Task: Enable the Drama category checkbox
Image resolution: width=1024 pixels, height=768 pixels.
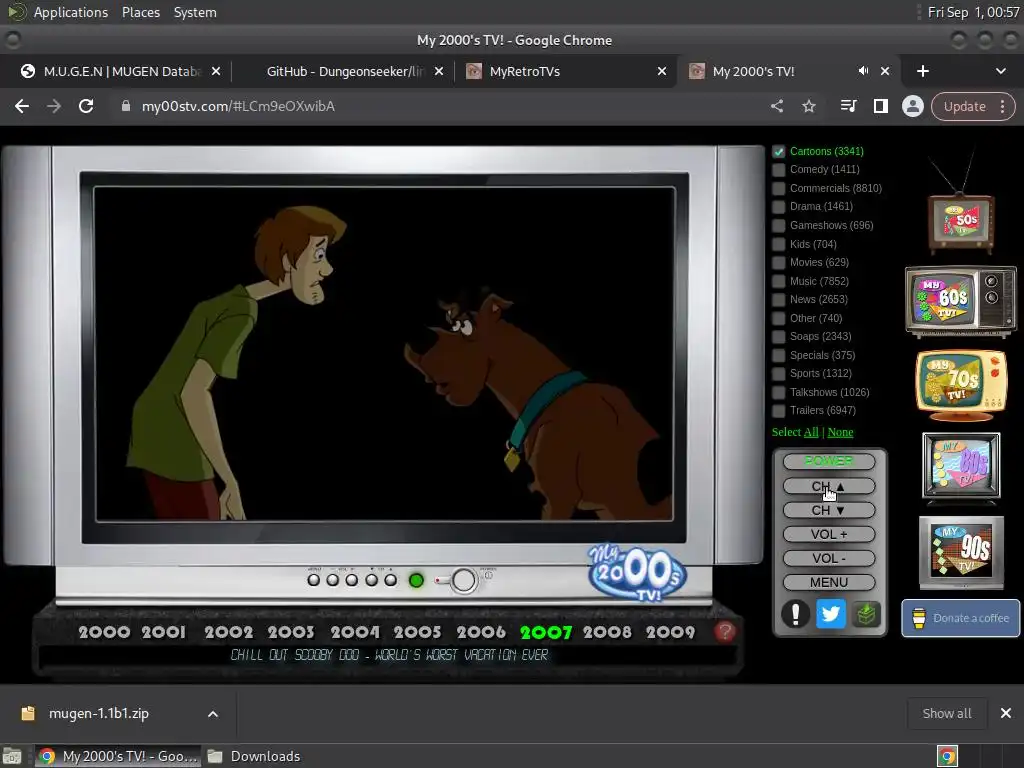Action: coord(778,206)
